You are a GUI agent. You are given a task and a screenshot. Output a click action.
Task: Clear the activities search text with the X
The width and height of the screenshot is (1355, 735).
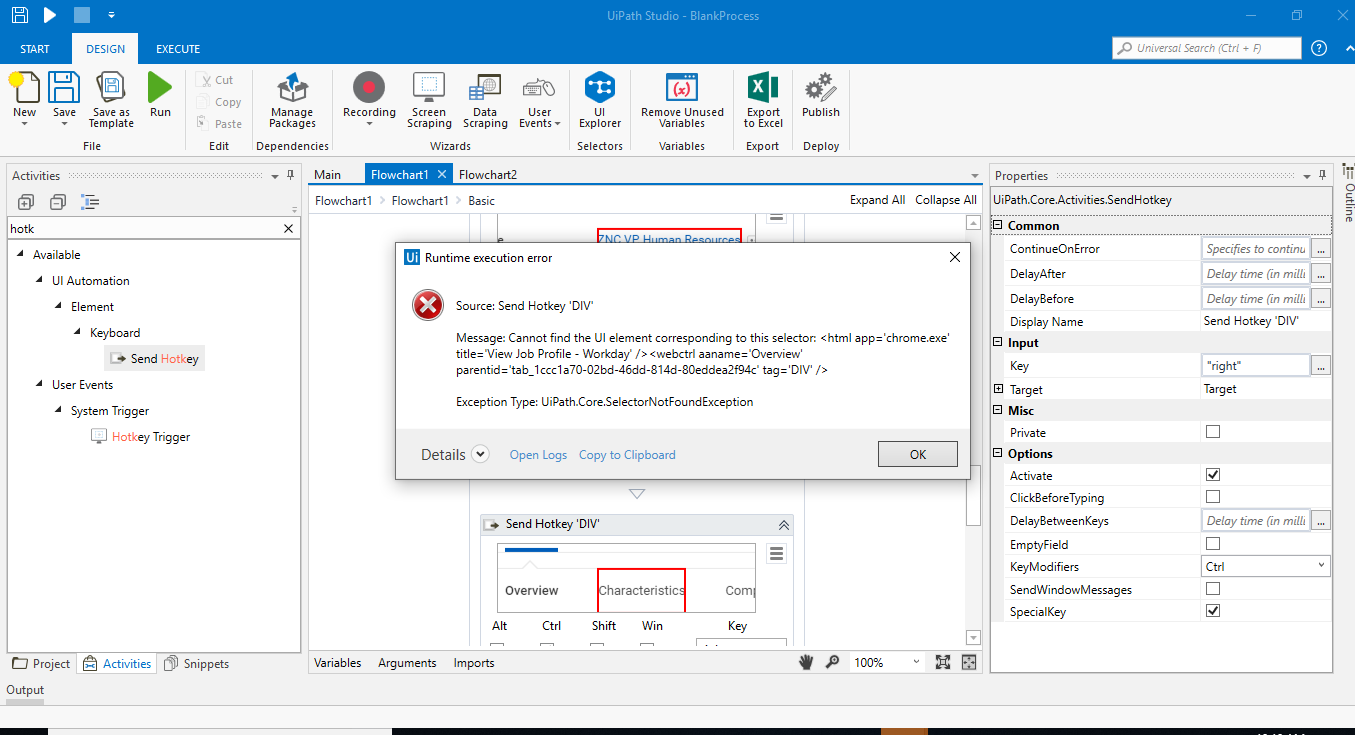pos(289,229)
